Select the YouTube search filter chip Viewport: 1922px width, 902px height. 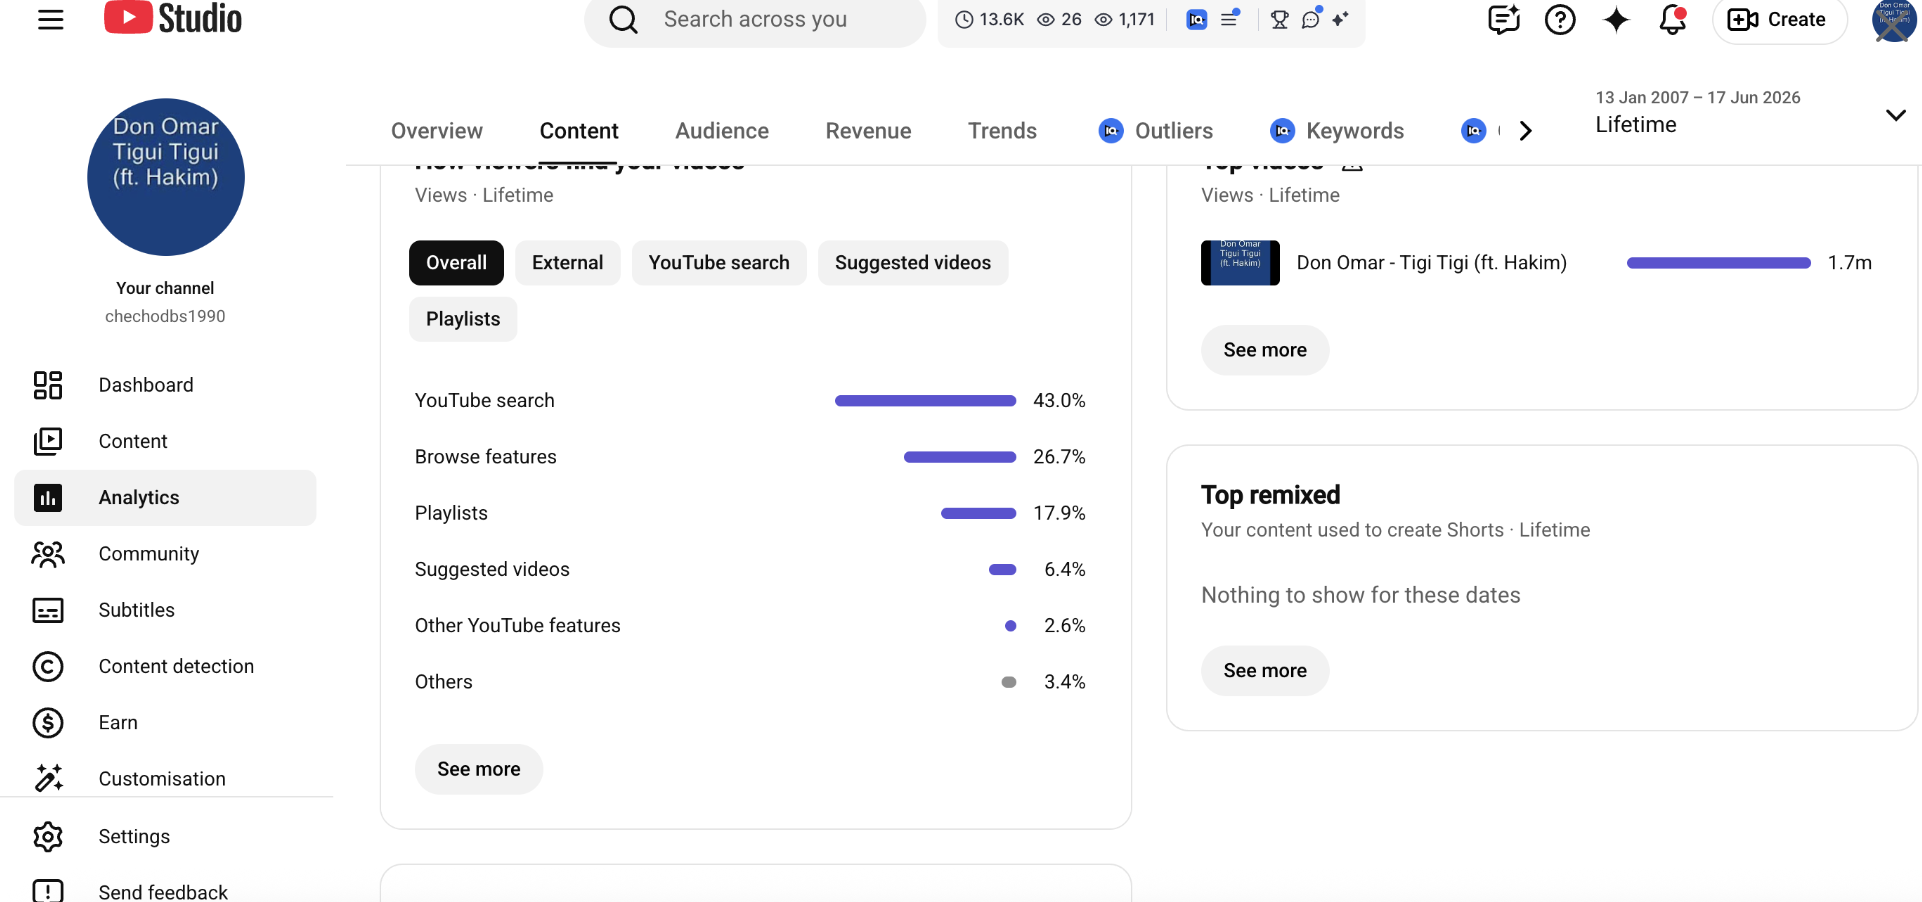pos(719,263)
